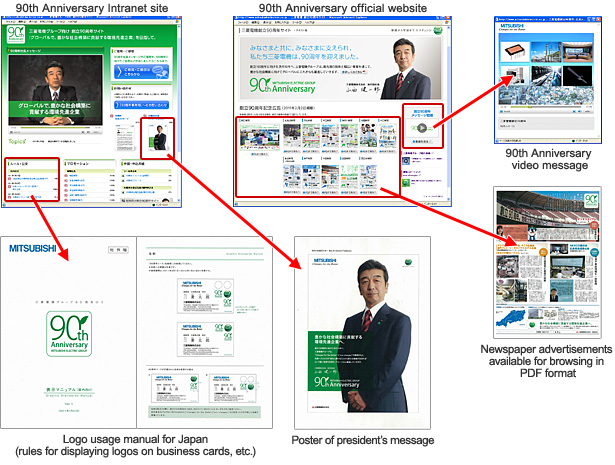Click the official website window's vertical scrollbar
Viewport: 615px width, 465px height.
click(449, 114)
